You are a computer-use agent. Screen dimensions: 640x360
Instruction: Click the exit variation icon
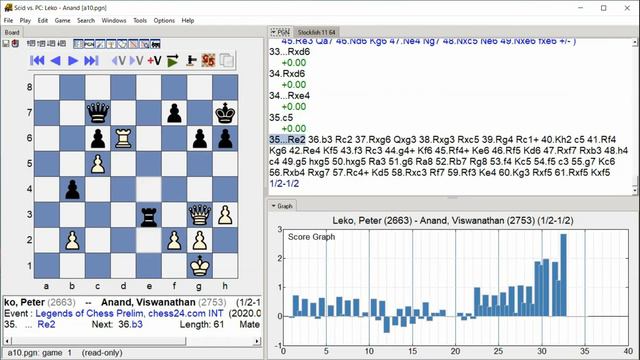[x=119, y=61]
